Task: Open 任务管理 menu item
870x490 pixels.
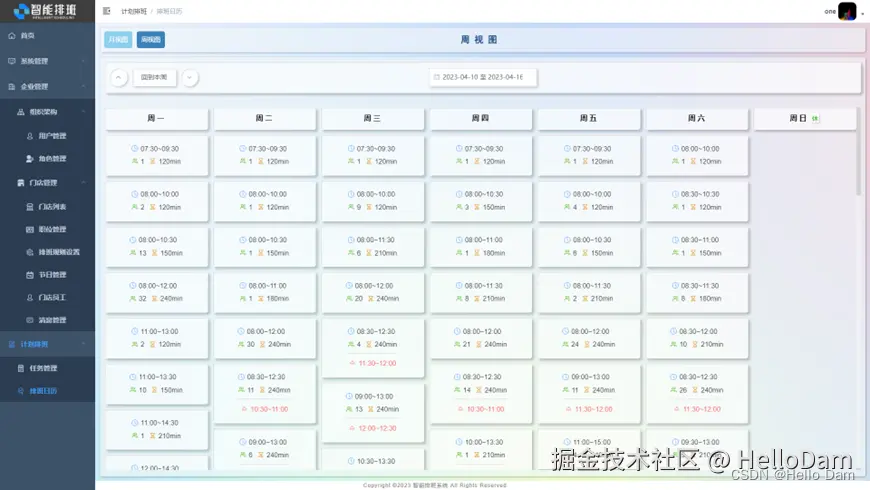Action: (47, 368)
